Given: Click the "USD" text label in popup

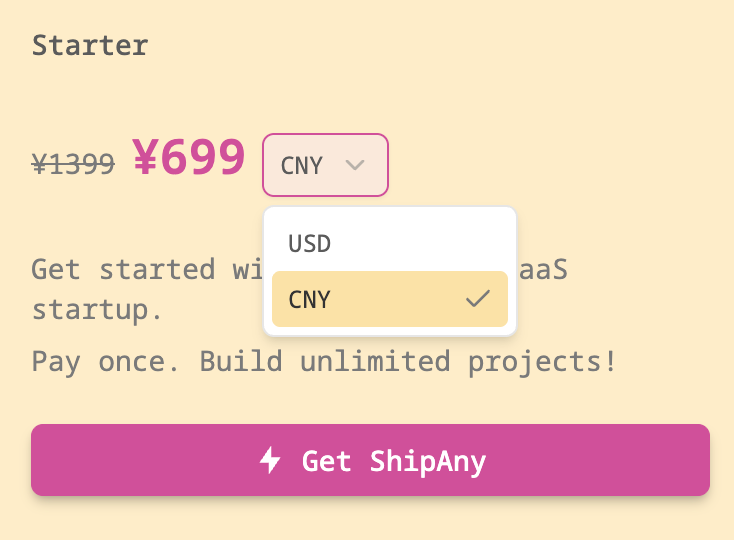Looking at the screenshot, I should click(x=309, y=243).
